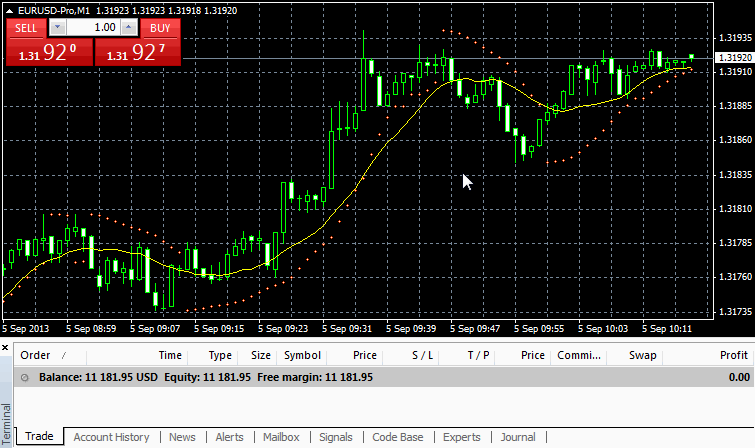Screen dimensions: 755x448
Task: Sort the trade list by Order column
Action: (x=36, y=355)
